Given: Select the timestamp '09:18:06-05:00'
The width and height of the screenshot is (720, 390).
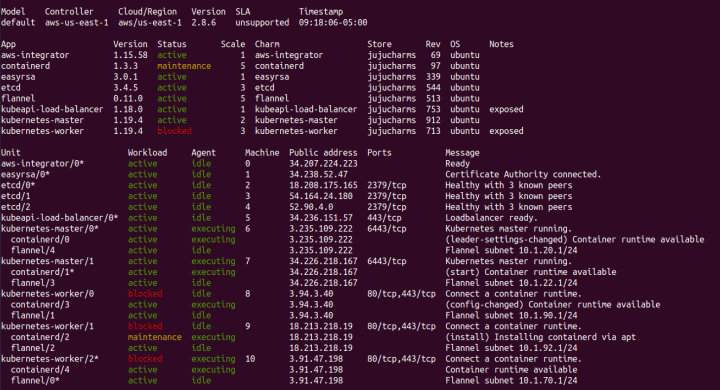Looking at the screenshot, I should [333, 23].
